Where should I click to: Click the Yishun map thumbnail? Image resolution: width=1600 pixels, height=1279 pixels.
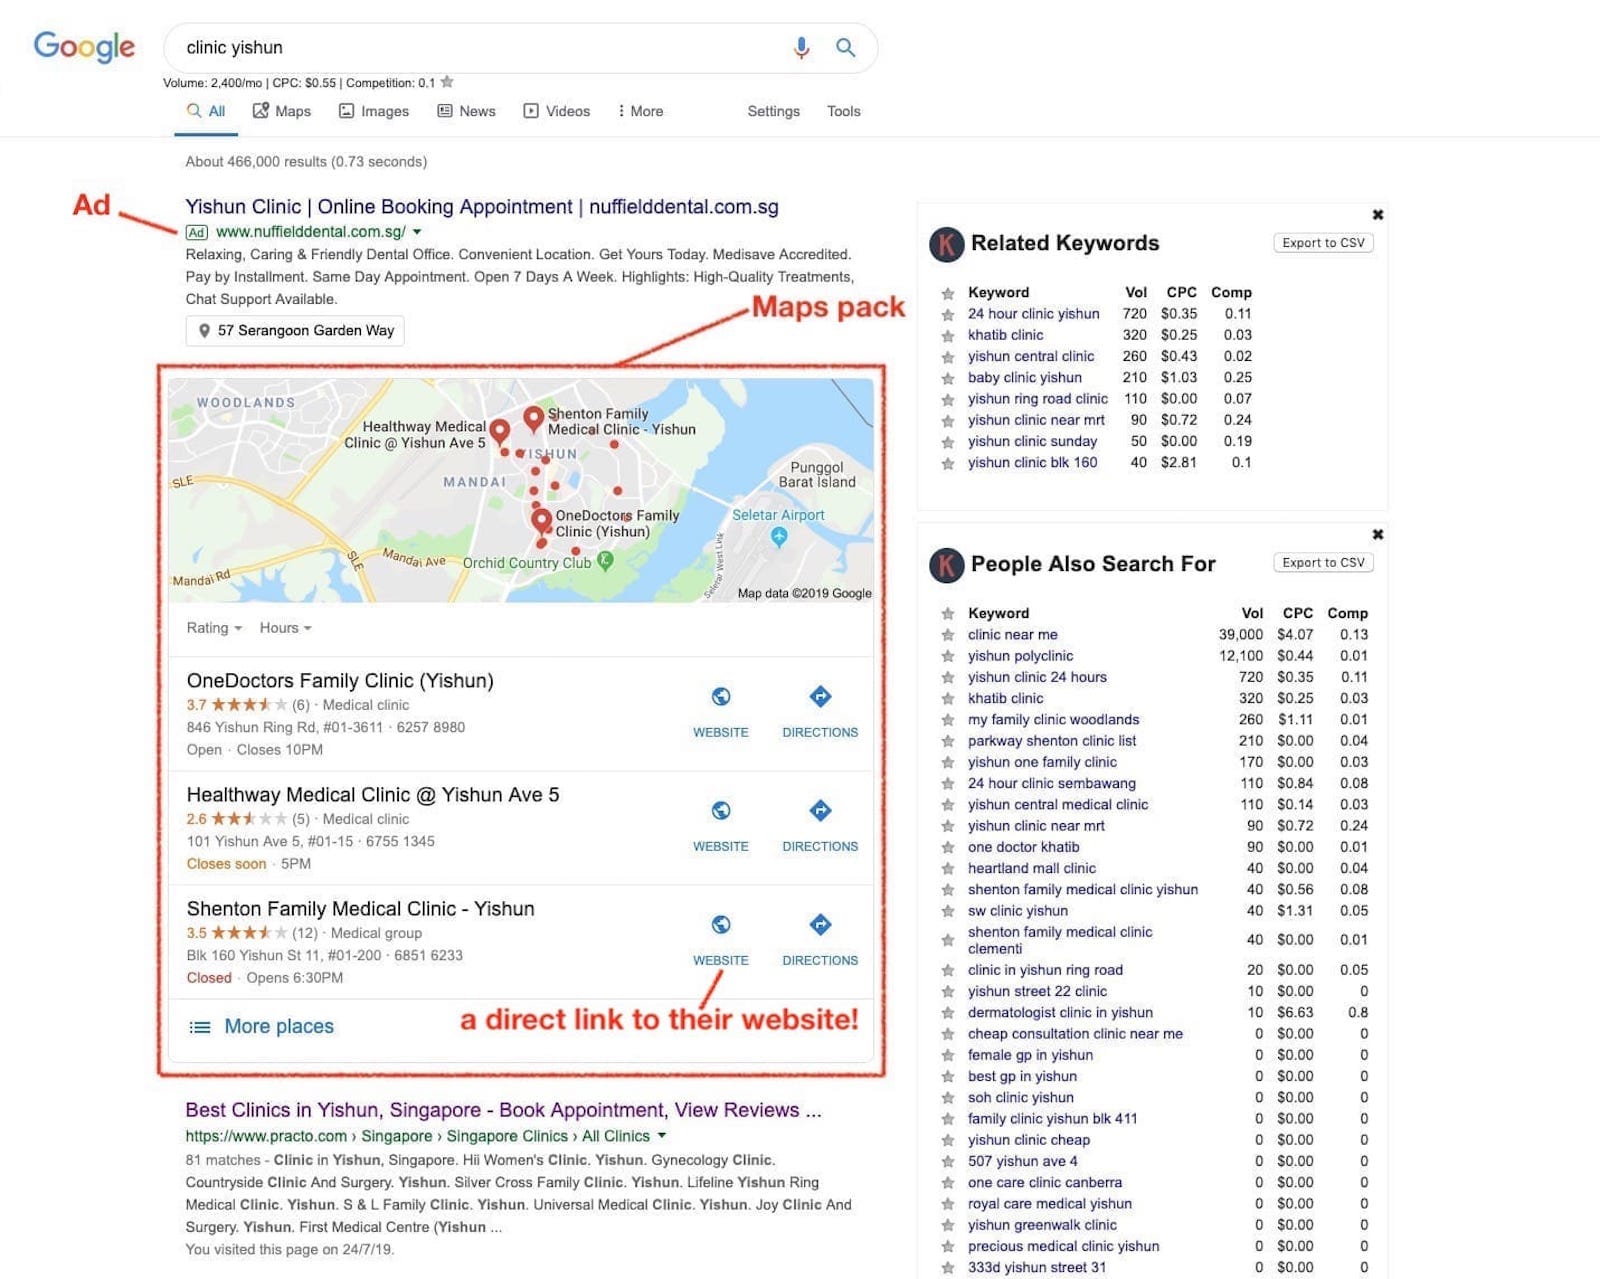(x=520, y=490)
